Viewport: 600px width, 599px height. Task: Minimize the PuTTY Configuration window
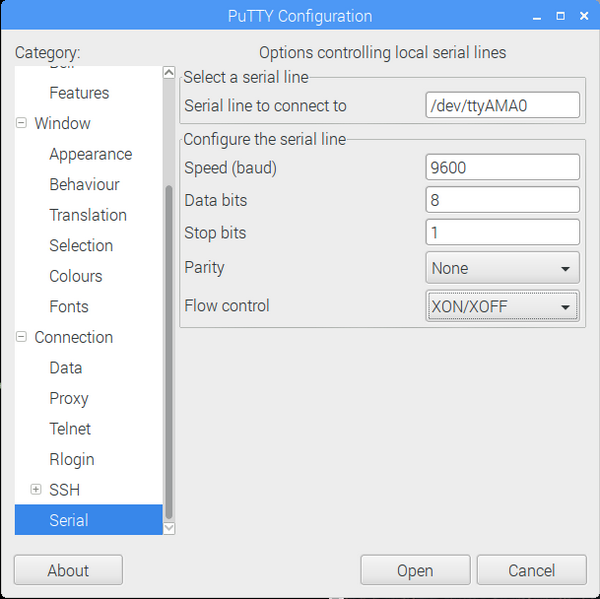(x=536, y=16)
